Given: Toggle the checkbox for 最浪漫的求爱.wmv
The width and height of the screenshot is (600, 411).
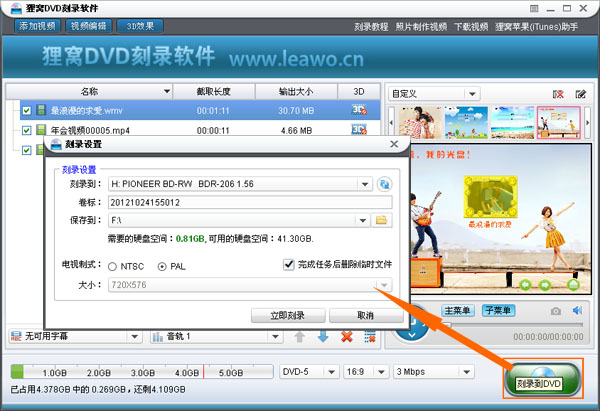Looking at the screenshot, I should (x=26, y=111).
